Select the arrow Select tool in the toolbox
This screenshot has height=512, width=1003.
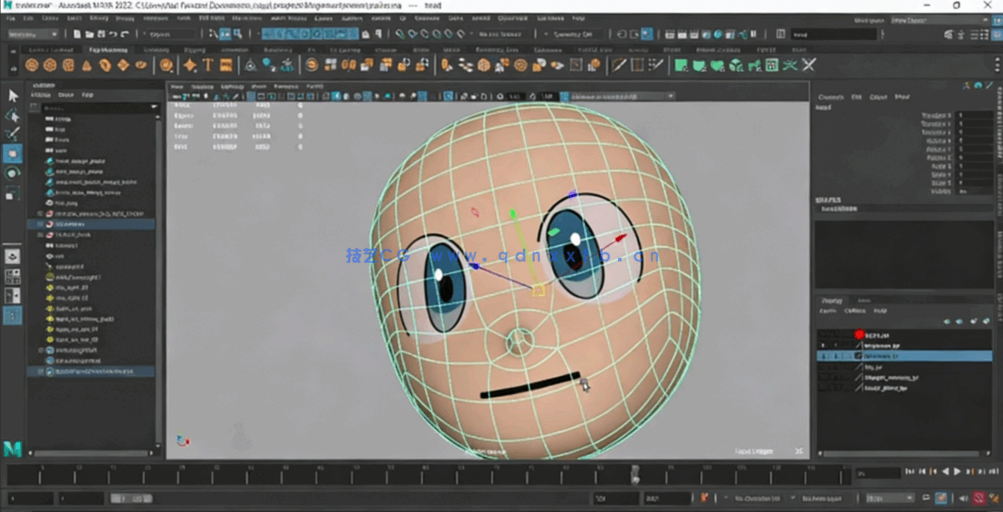[13, 95]
